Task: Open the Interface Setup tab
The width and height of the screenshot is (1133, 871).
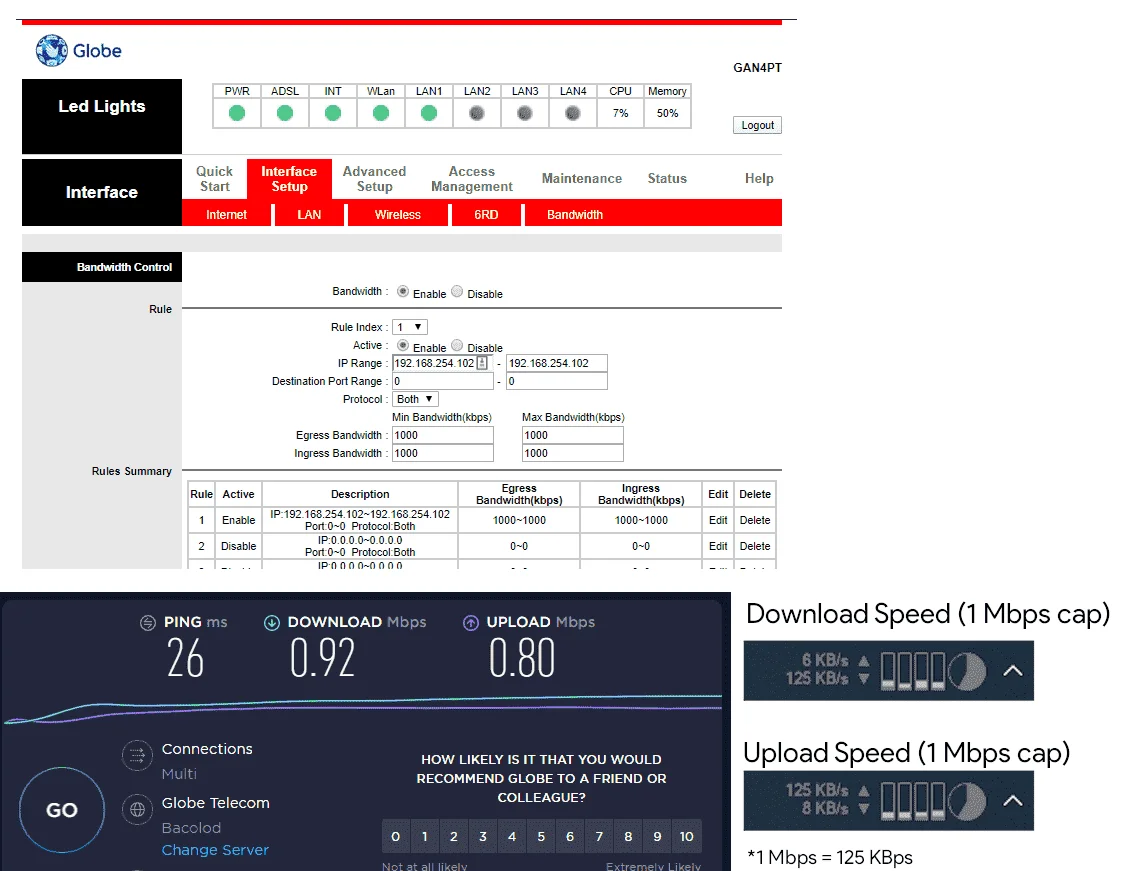Action: [x=289, y=179]
